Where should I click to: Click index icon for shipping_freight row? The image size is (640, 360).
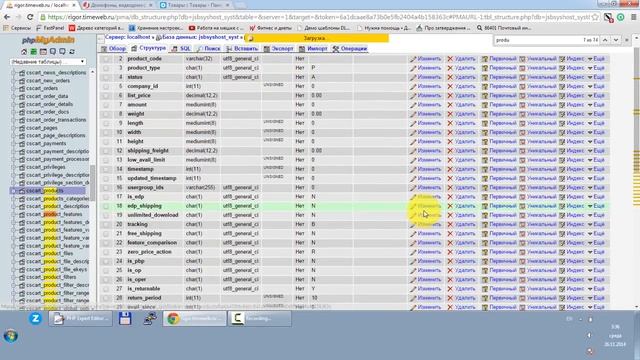562,151
